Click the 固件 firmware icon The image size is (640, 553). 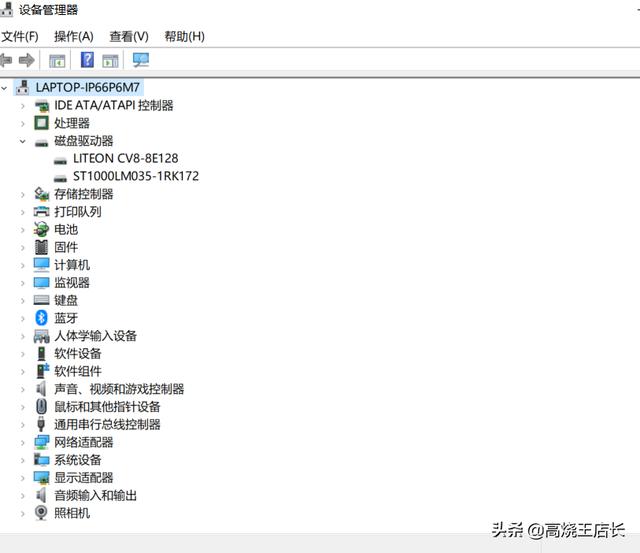tap(41, 247)
